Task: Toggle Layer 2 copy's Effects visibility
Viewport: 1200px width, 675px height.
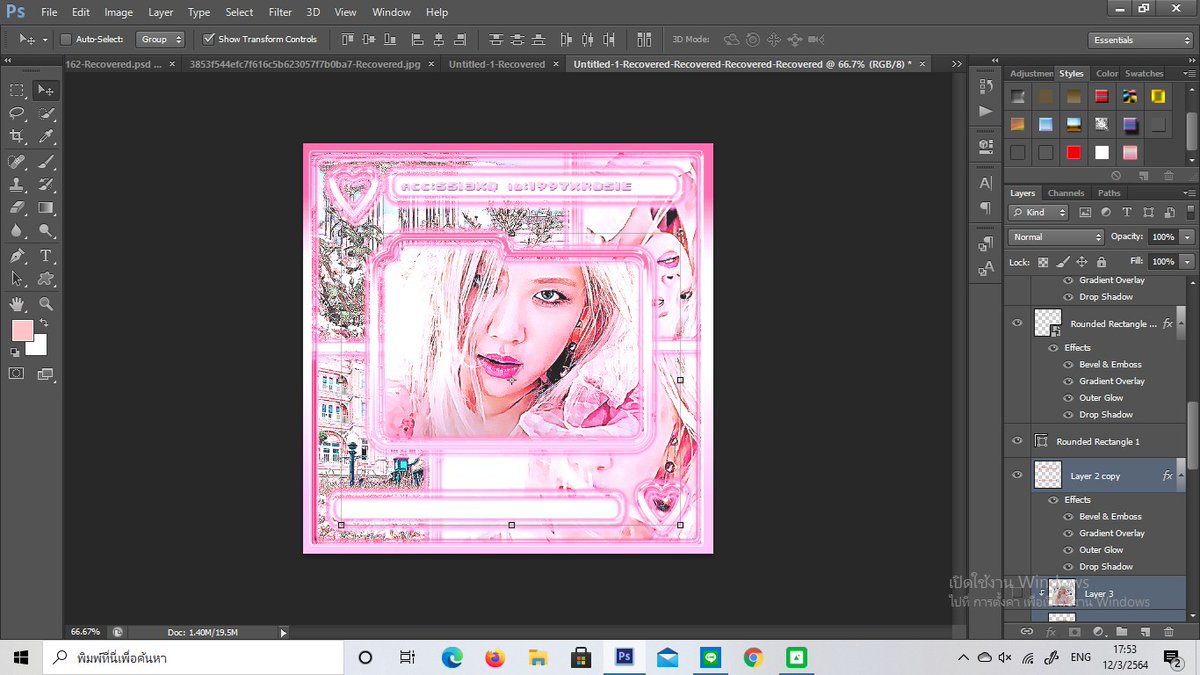Action: (x=1053, y=500)
